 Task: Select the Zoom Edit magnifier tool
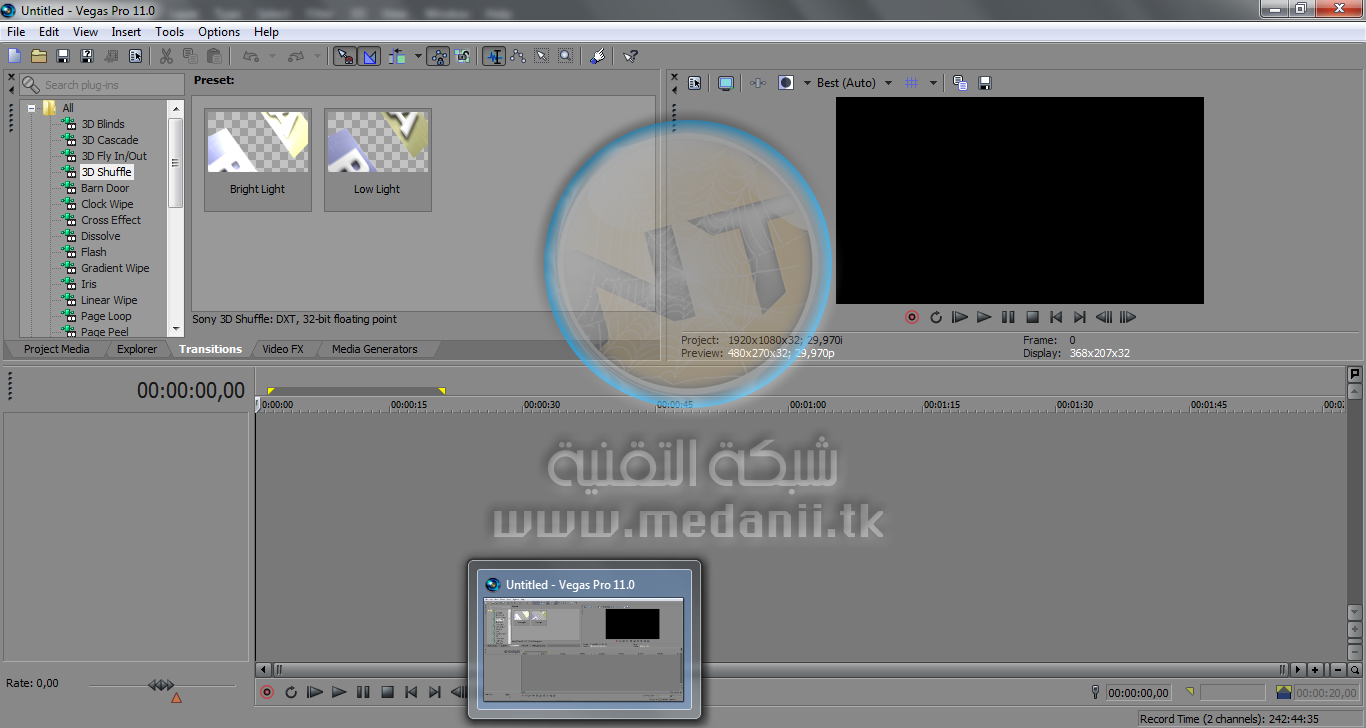pos(566,56)
